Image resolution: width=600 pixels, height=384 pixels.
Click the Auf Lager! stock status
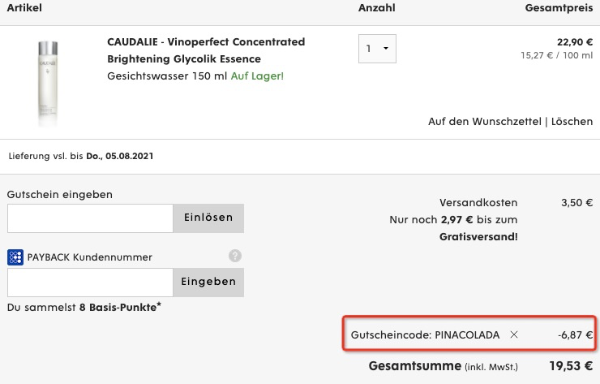tap(257, 76)
